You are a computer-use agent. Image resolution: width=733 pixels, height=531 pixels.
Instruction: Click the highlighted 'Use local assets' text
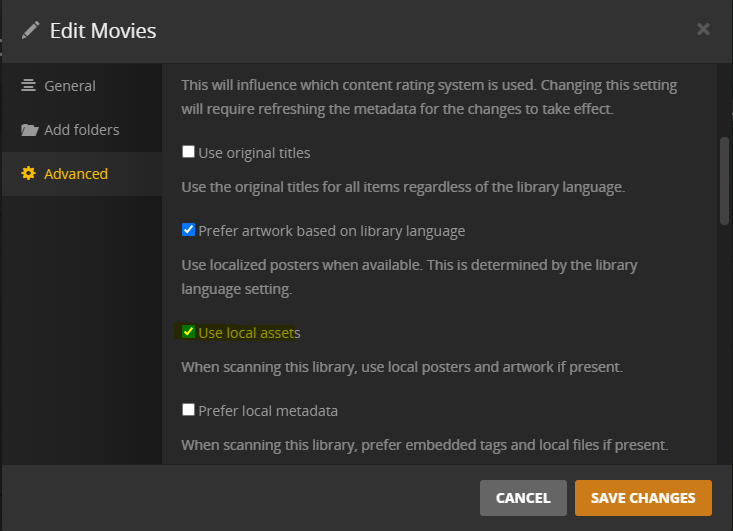point(249,332)
